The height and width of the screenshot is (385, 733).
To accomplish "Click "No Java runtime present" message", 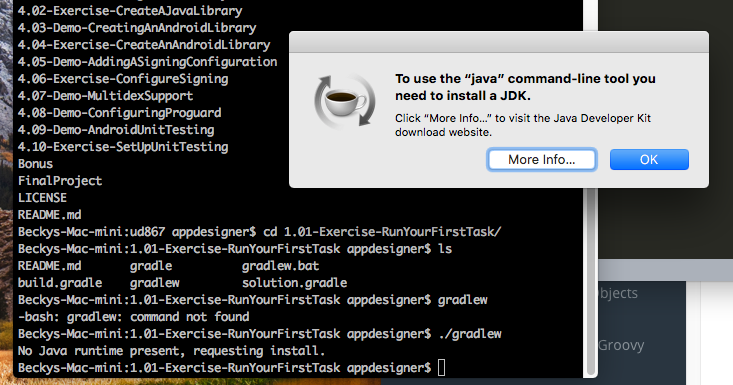I will point(171,351).
